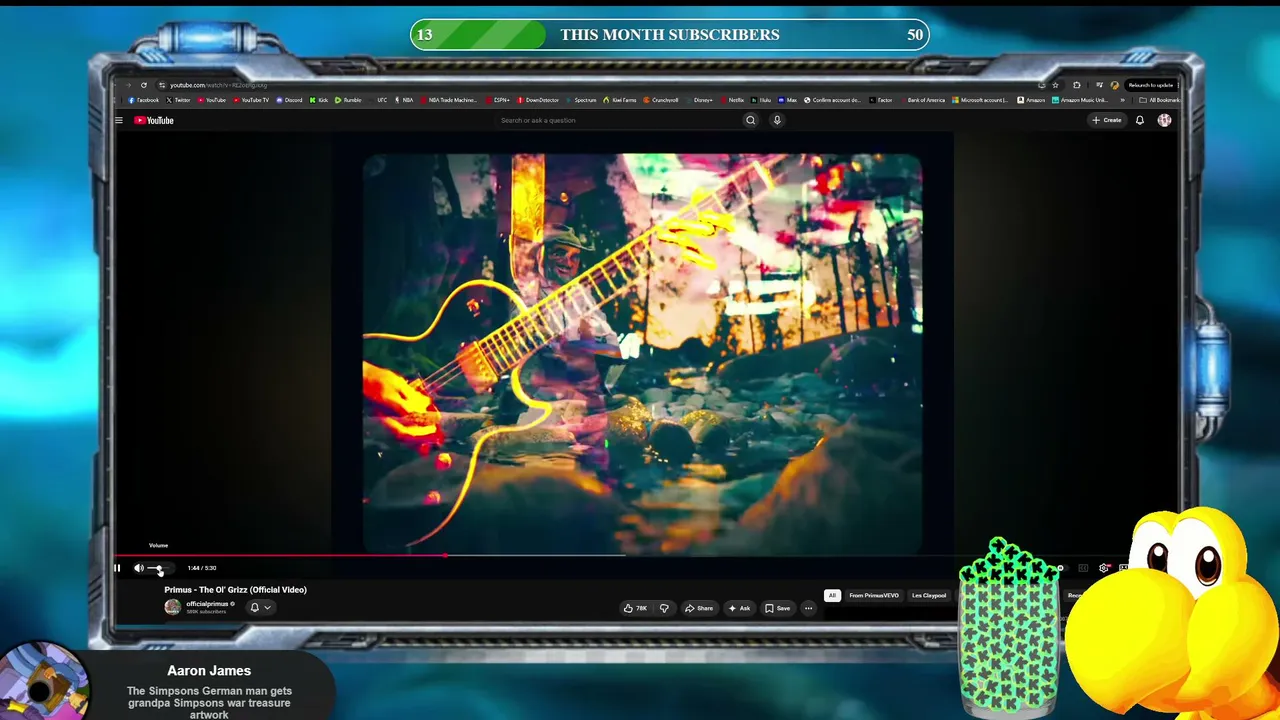The height and width of the screenshot is (720, 1280).
Task: Open the Facebook bookmark
Action: (x=144, y=100)
